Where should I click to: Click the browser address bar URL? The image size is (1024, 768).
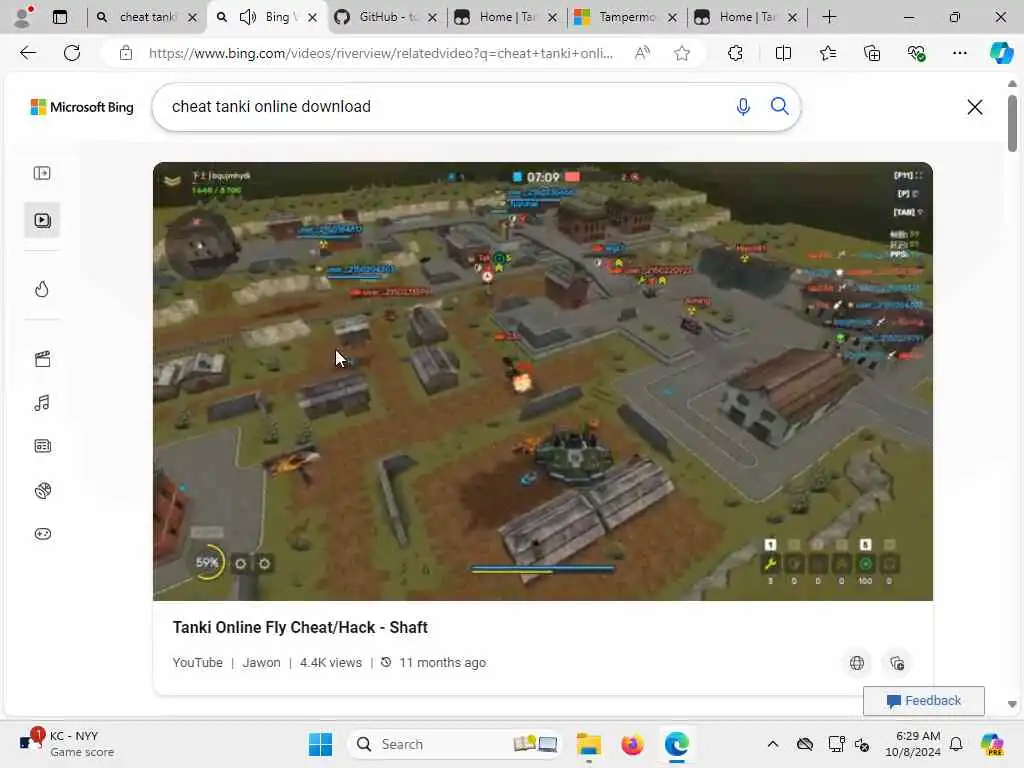[x=381, y=53]
